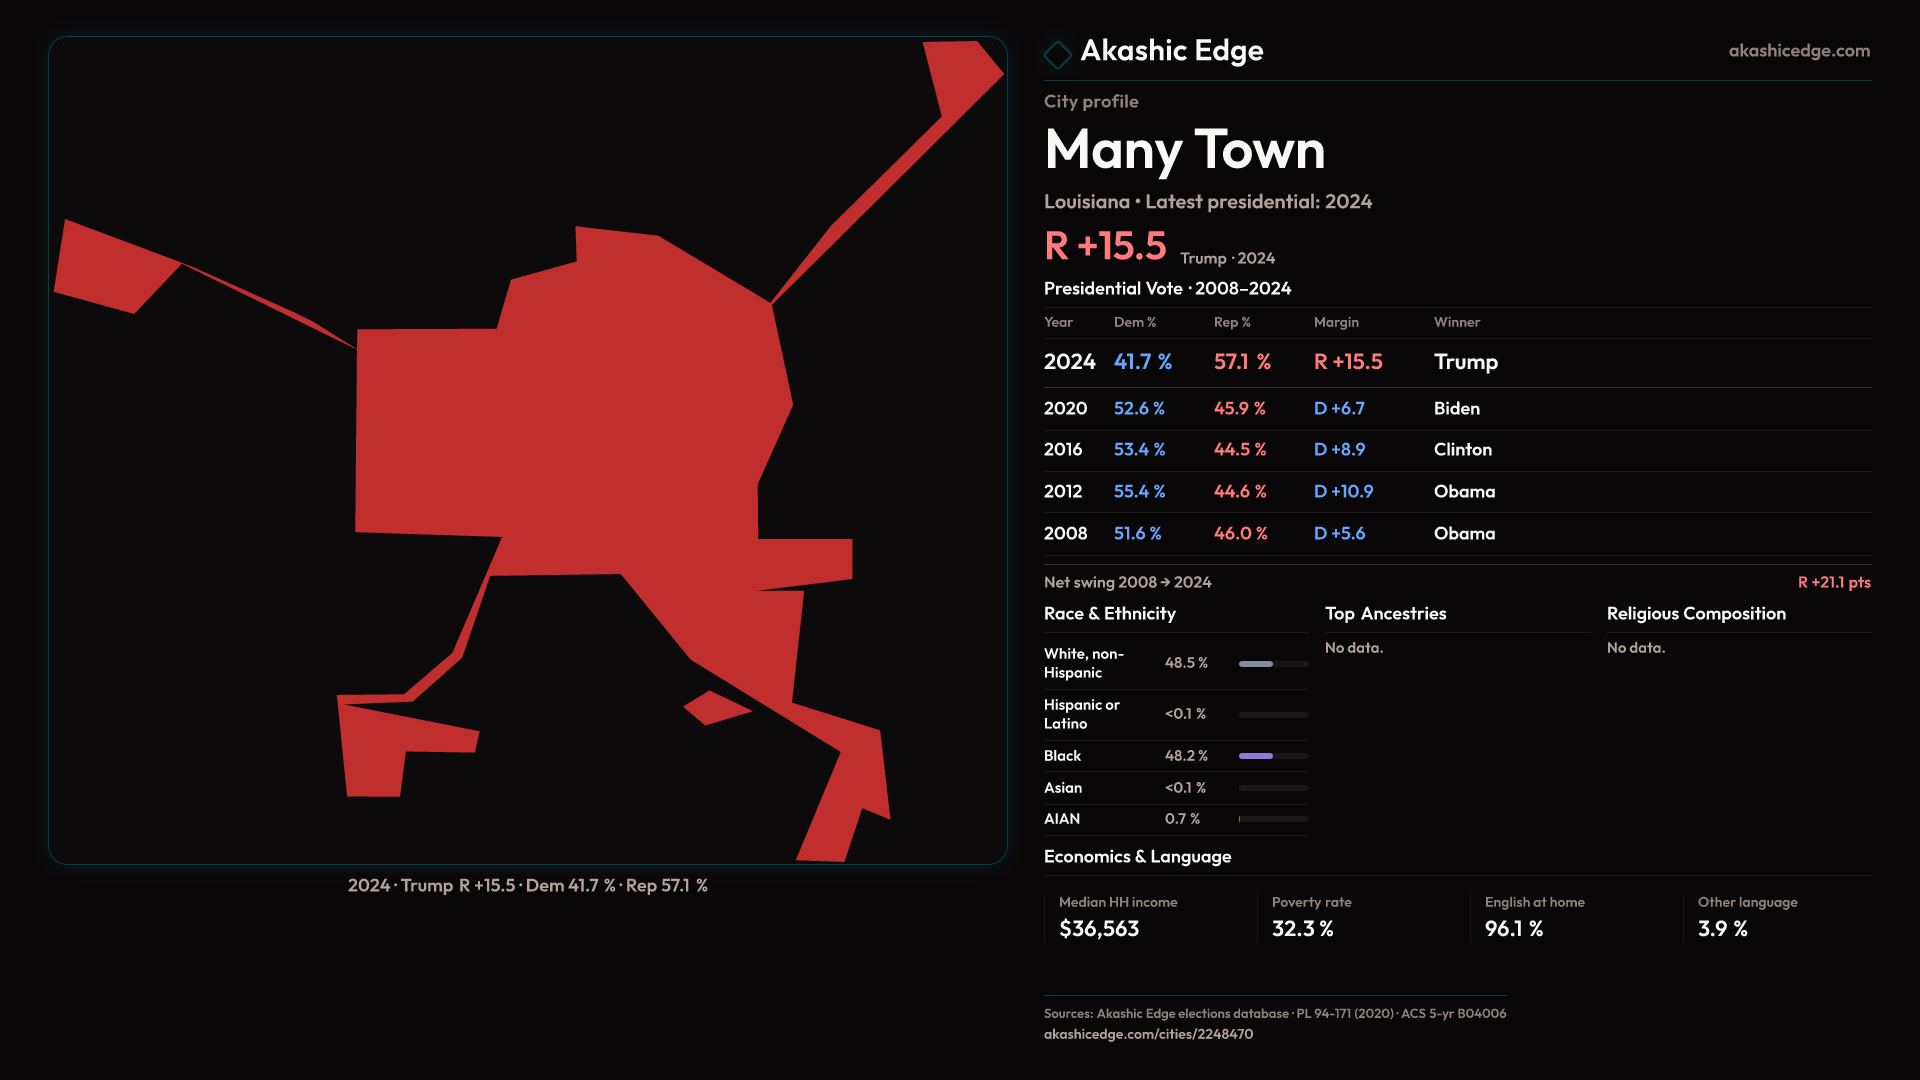Click the Top Ancestries section heading

[x=1385, y=614]
